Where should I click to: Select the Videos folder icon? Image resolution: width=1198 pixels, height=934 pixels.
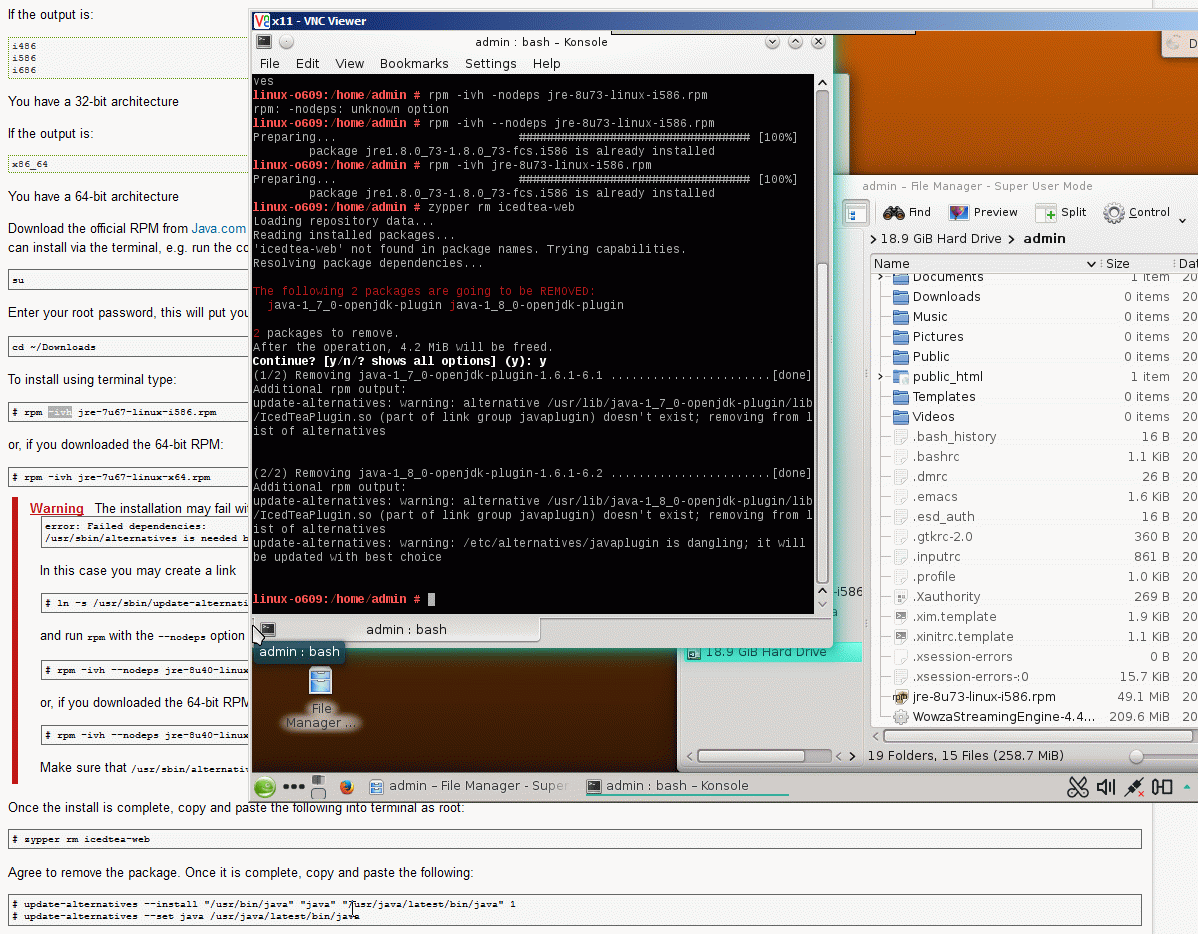(901, 417)
